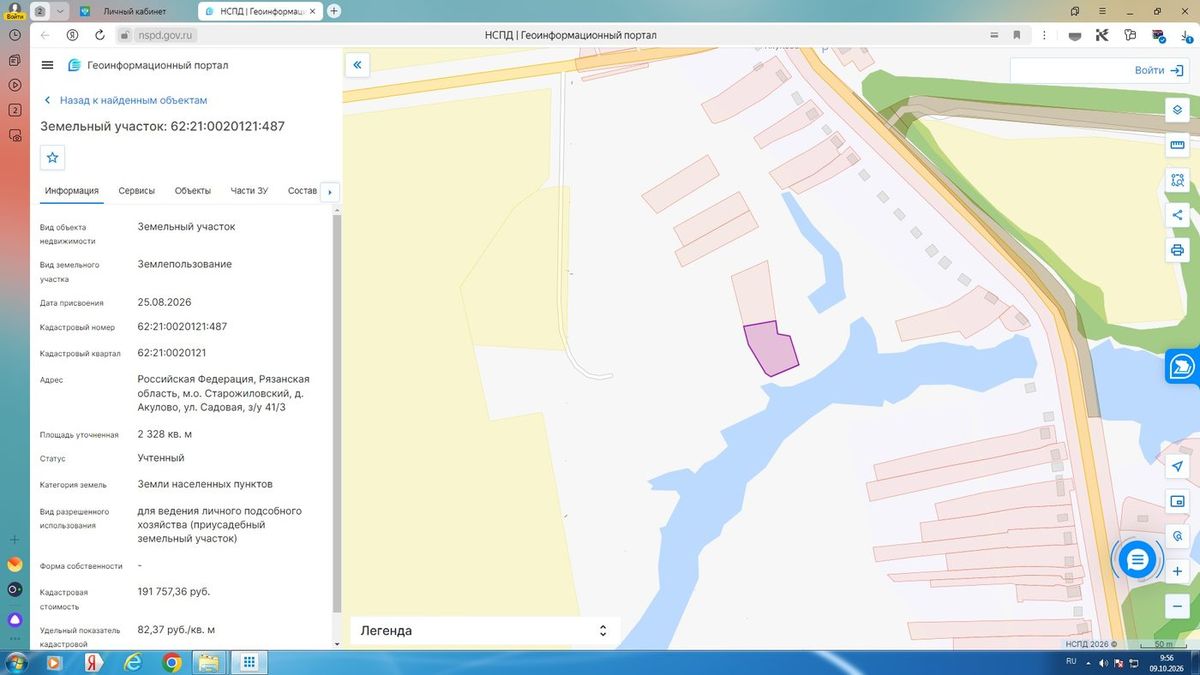Print the map using the printer icon
Screen dimensions: 1200x675
pyautogui.click(x=1177, y=250)
